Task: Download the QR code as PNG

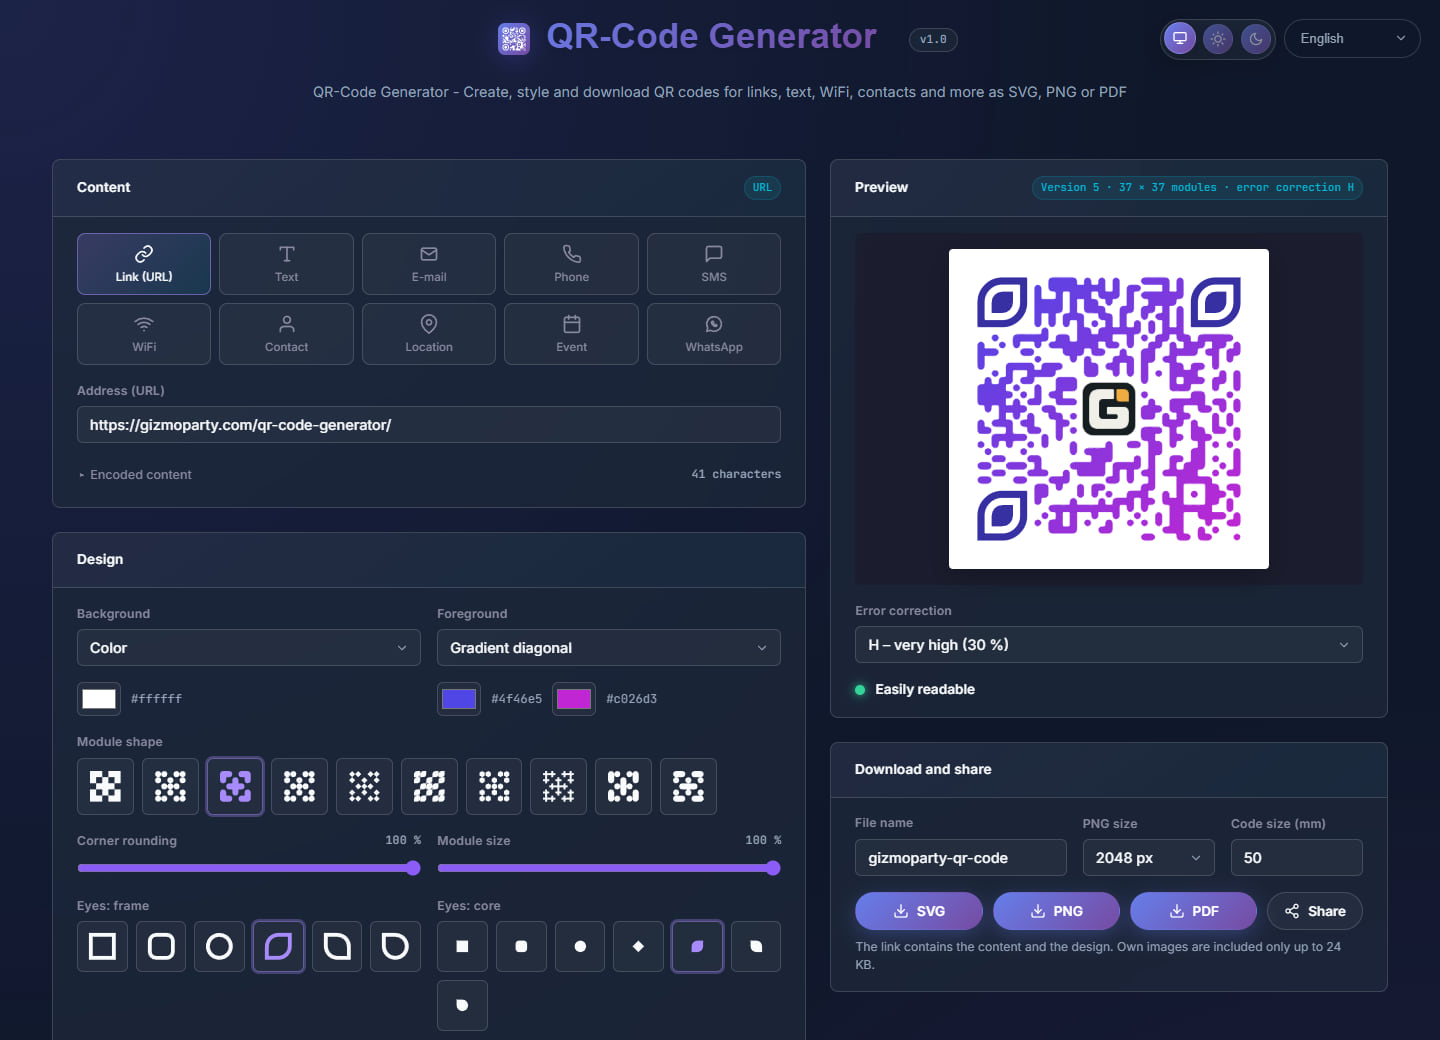Action: 1056,911
